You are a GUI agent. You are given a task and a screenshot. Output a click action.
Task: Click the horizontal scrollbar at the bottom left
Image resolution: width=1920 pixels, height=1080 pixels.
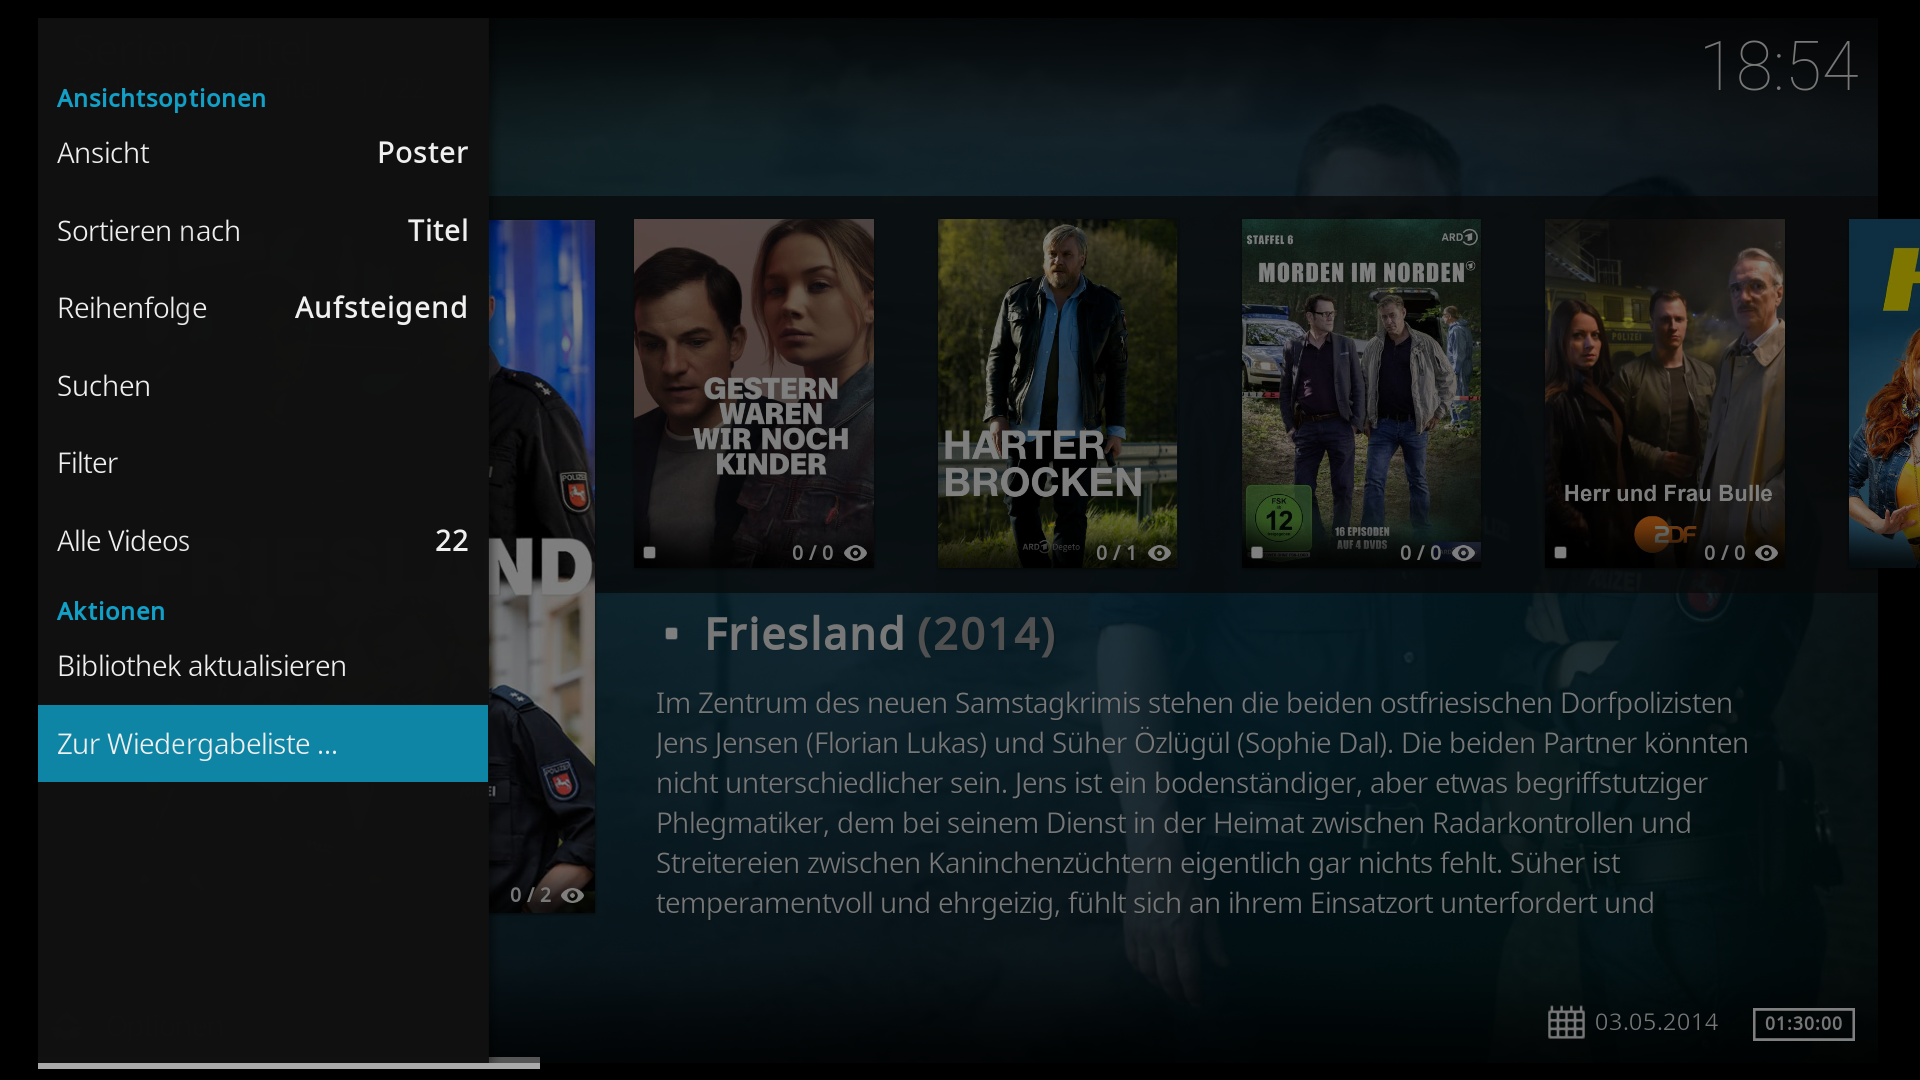pyautogui.click(x=289, y=1064)
